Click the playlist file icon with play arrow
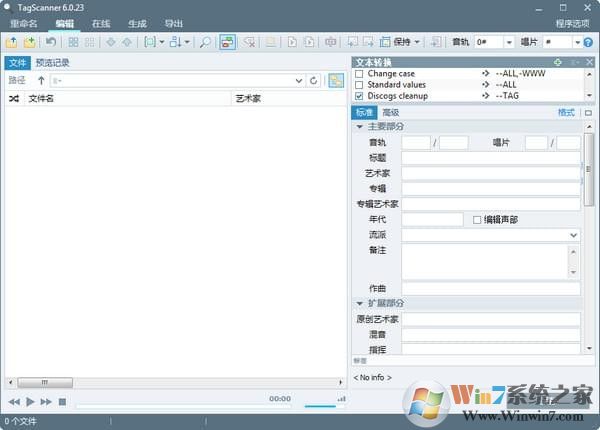The width and height of the screenshot is (600, 430). point(292,42)
